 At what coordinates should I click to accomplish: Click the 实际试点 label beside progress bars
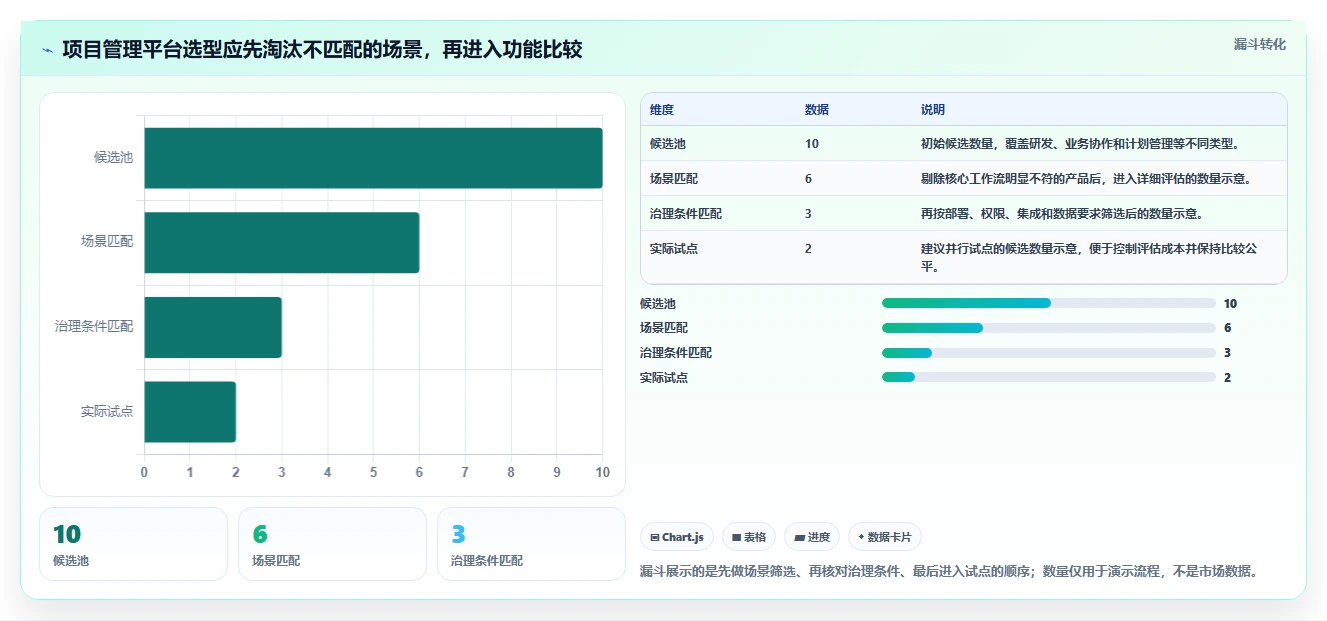tap(664, 378)
